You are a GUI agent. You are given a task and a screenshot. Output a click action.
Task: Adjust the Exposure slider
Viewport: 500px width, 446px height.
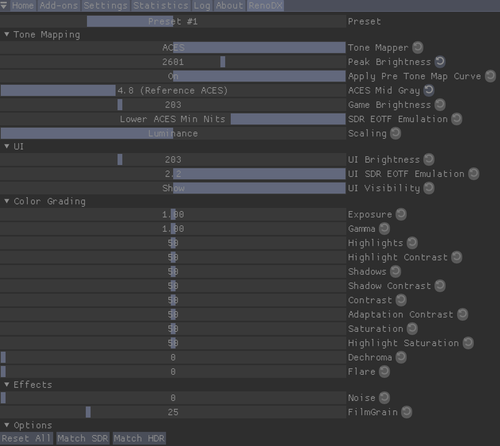coord(173,214)
